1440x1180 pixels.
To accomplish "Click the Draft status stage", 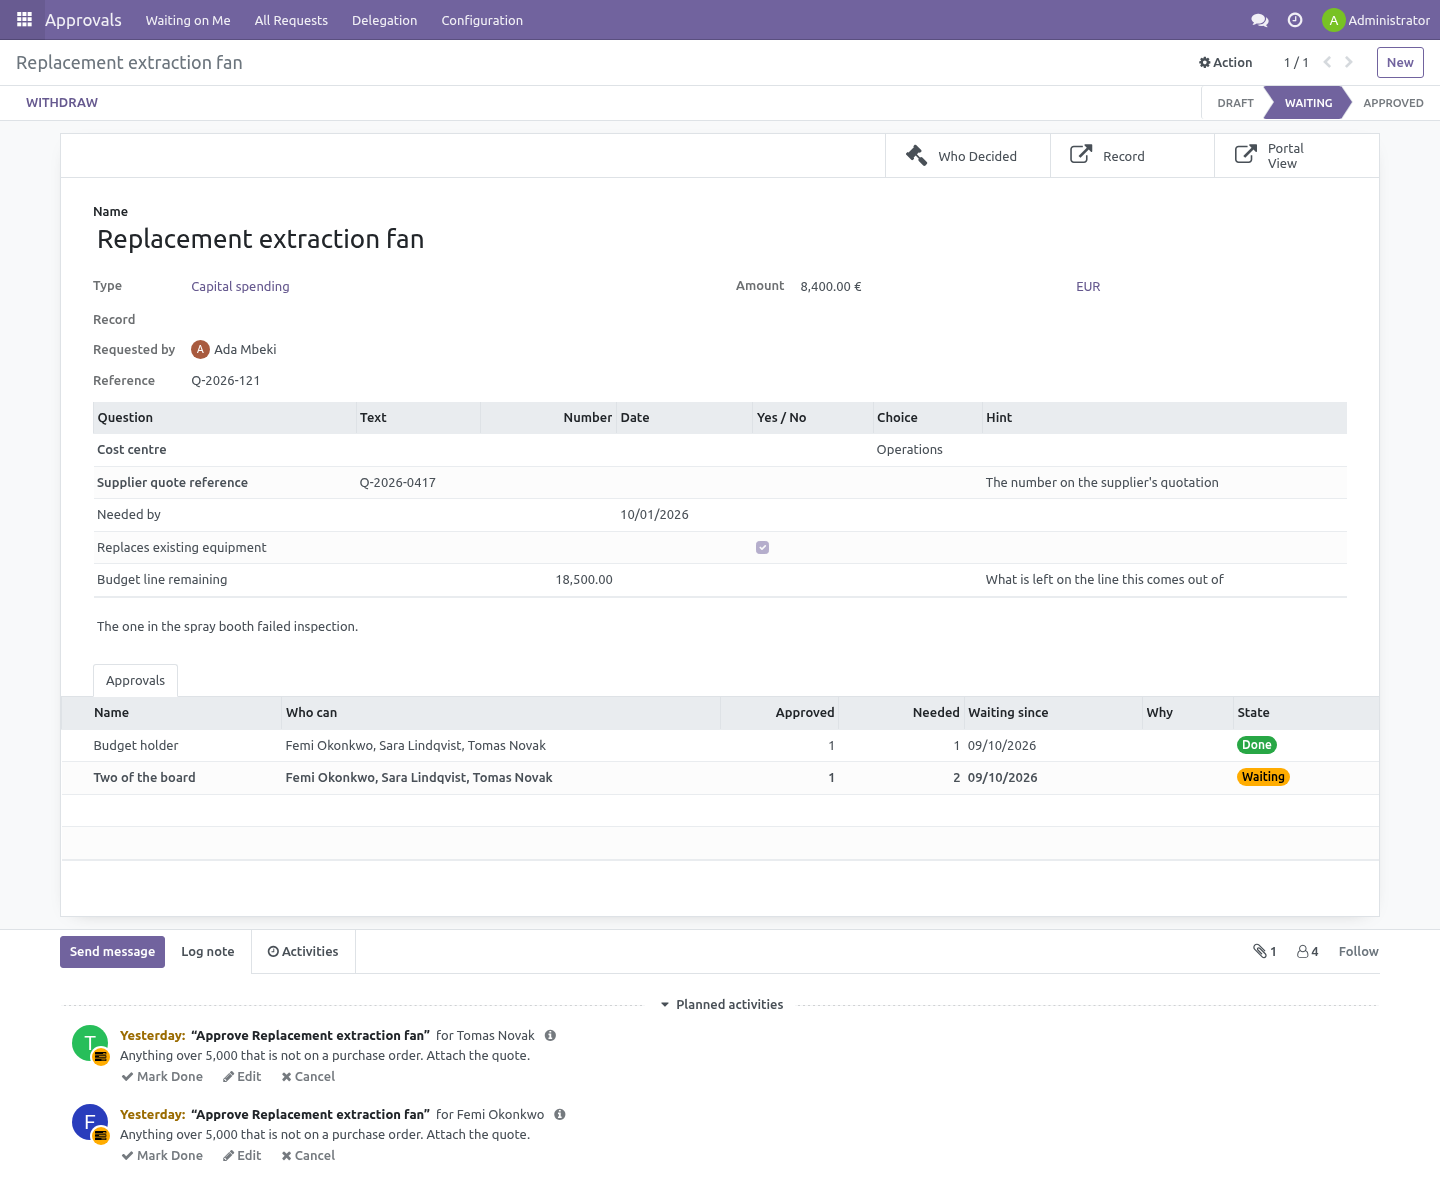I will [x=1235, y=103].
